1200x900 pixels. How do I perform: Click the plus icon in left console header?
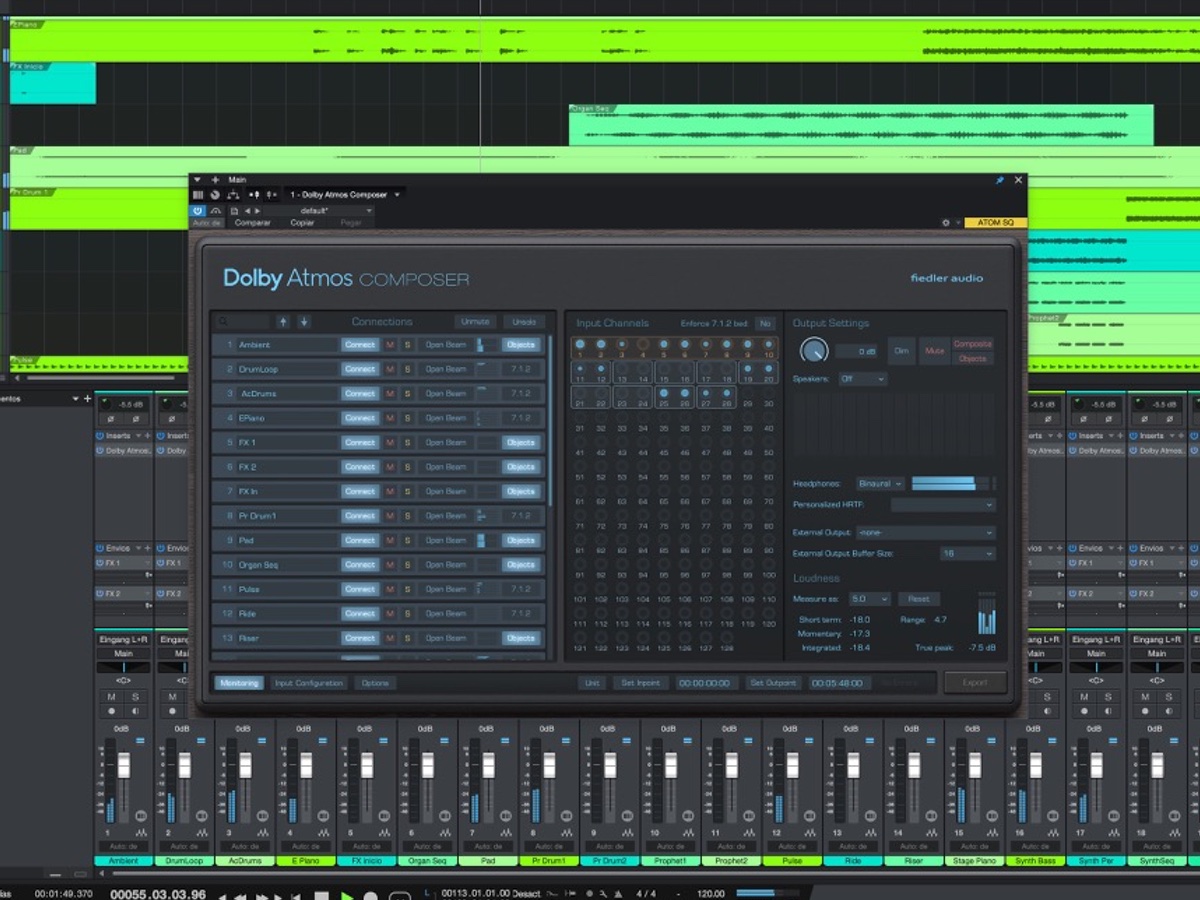[x=87, y=399]
